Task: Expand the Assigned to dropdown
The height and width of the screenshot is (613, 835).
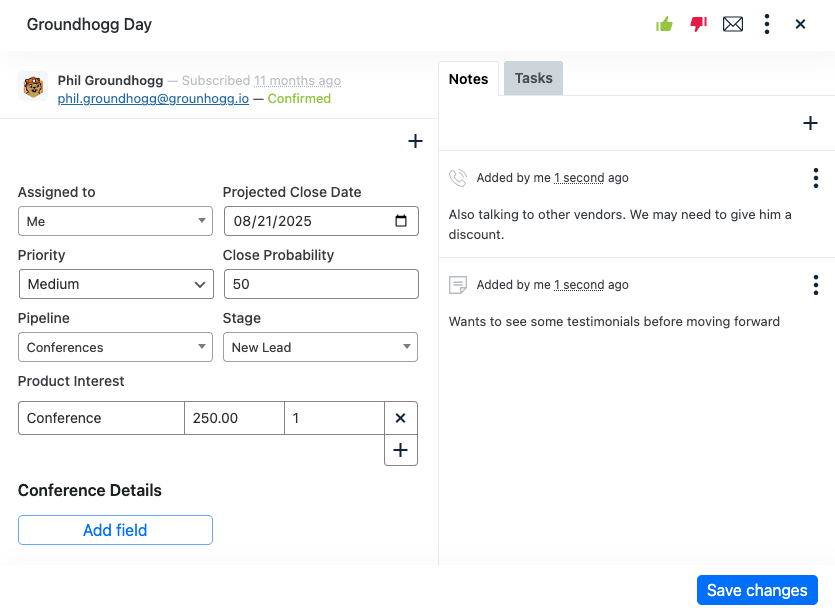Action: 116,221
